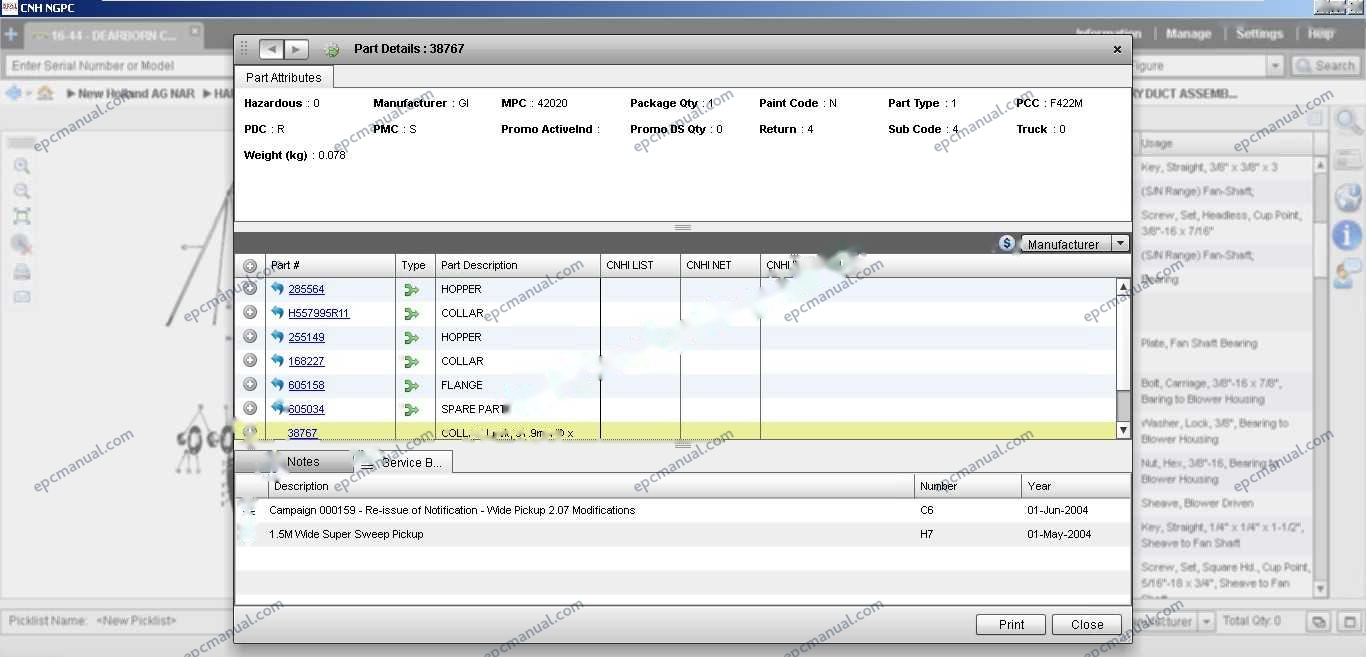Add a new tab with the plus icon
The height and width of the screenshot is (657, 1366).
pyautogui.click(x=11, y=35)
